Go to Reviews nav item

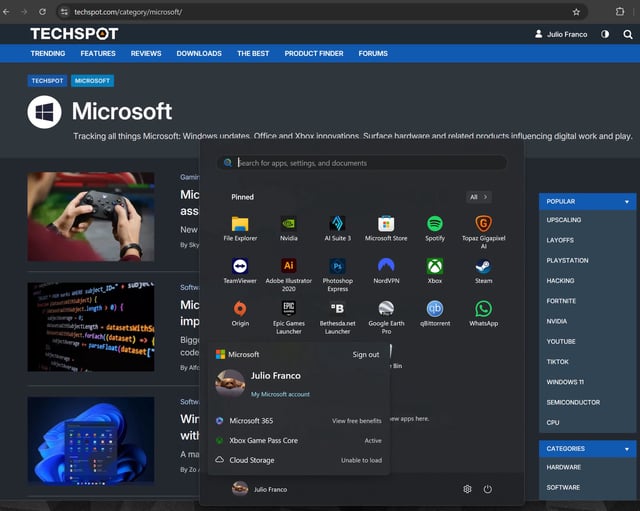(x=146, y=53)
